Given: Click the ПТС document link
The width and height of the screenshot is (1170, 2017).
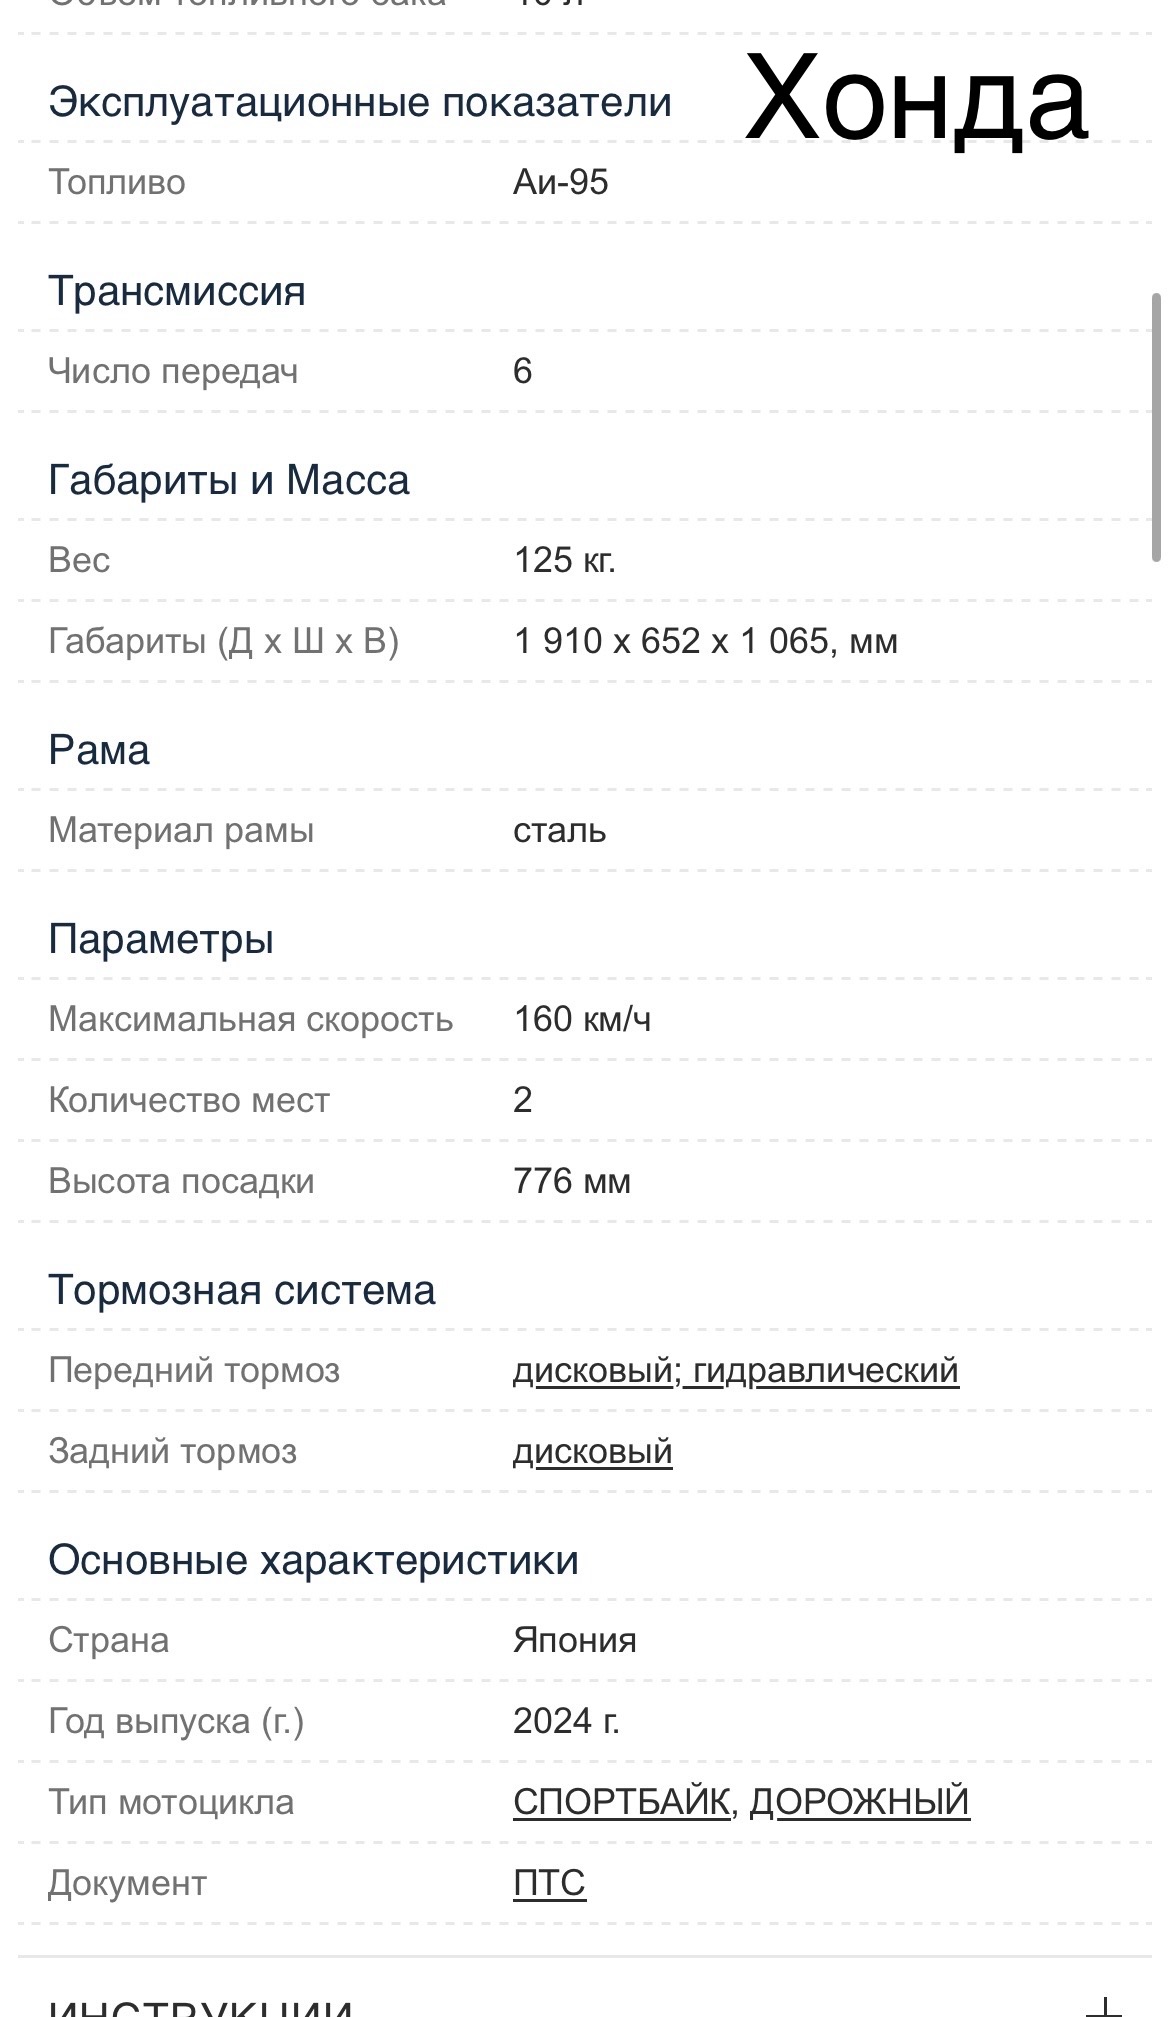Looking at the screenshot, I should point(549,1882).
